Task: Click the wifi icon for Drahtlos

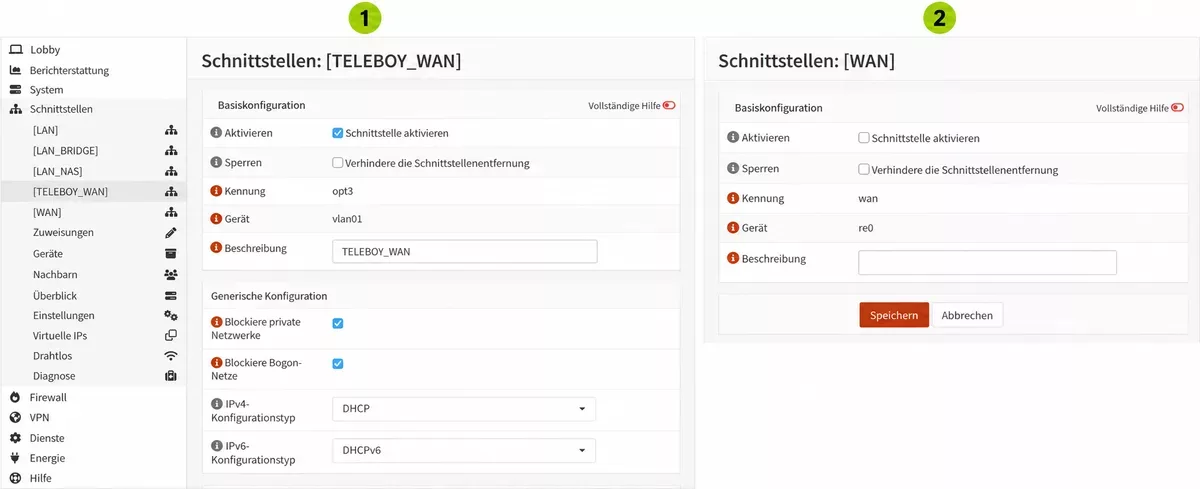Action: pyautogui.click(x=171, y=355)
